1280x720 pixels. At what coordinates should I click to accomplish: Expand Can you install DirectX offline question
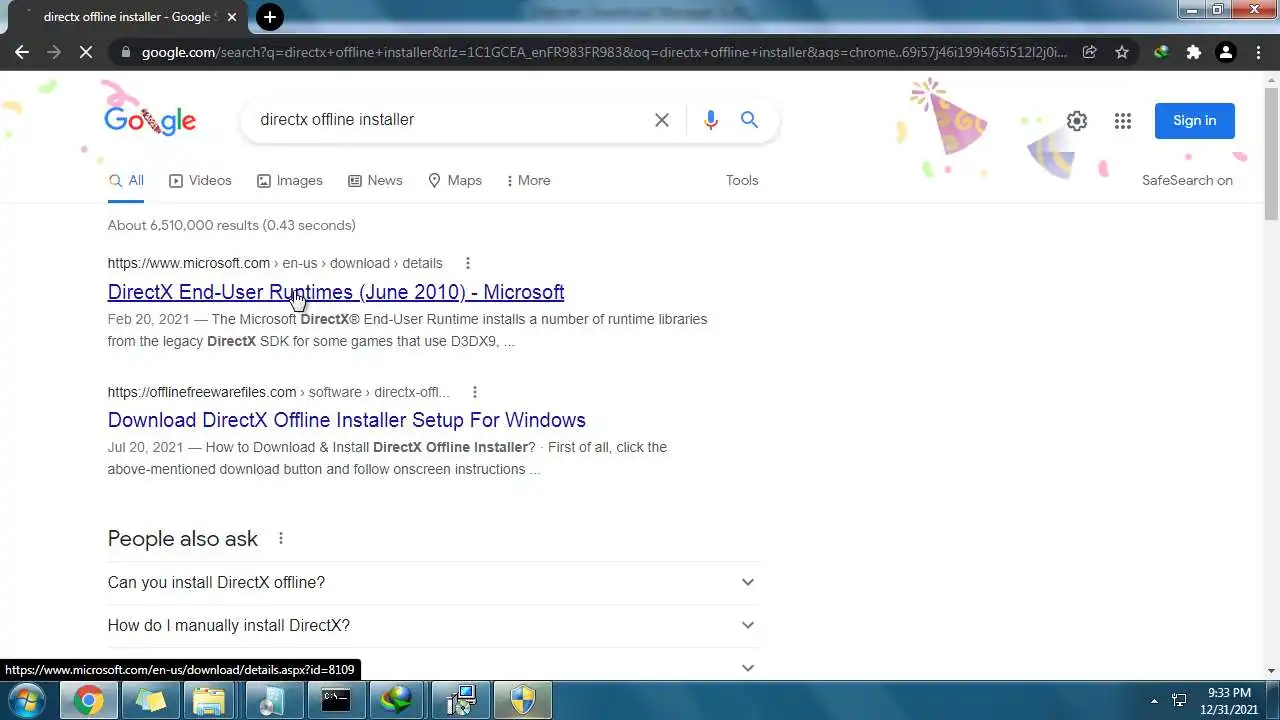click(433, 583)
